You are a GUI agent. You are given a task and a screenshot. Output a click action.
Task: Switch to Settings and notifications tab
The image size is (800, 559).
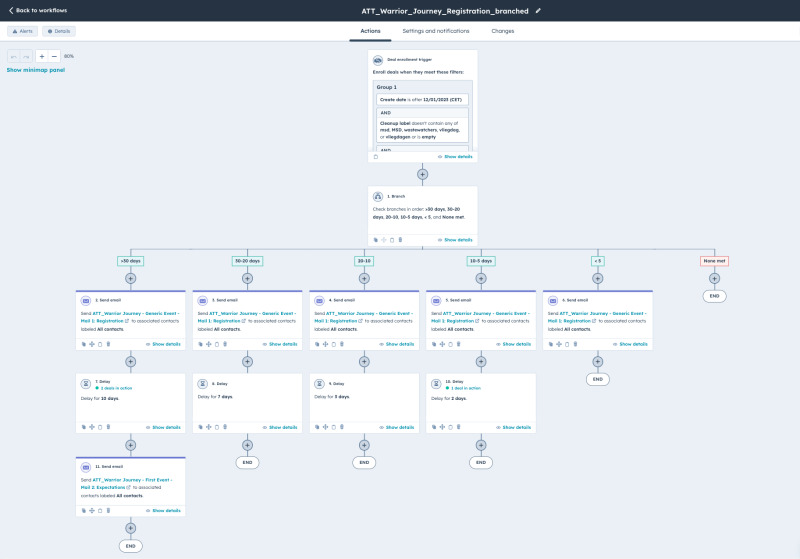436,31
